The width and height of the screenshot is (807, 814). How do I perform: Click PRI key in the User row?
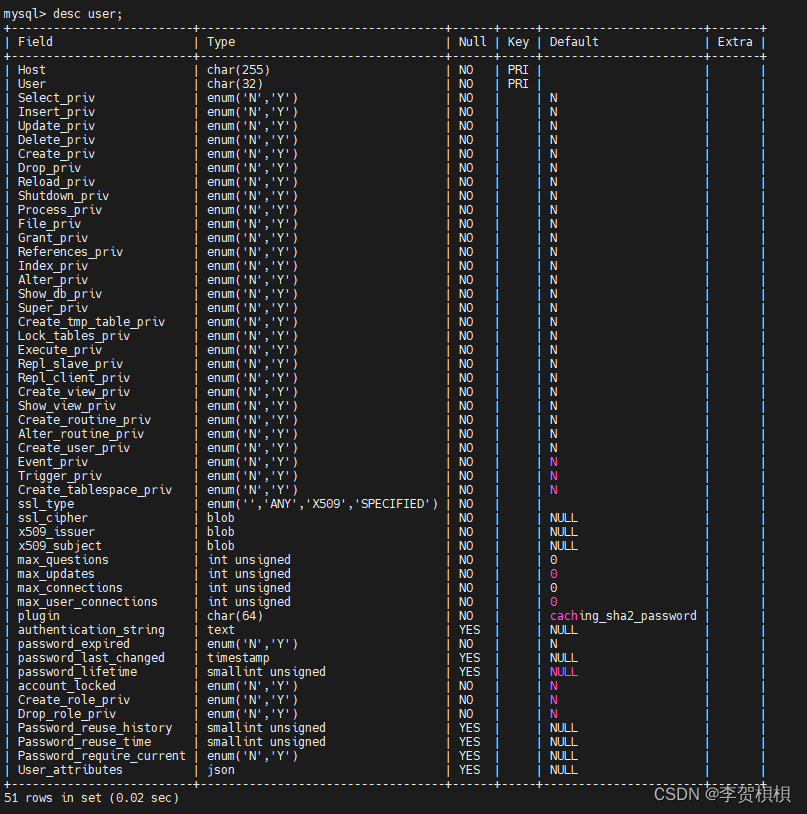518,84
